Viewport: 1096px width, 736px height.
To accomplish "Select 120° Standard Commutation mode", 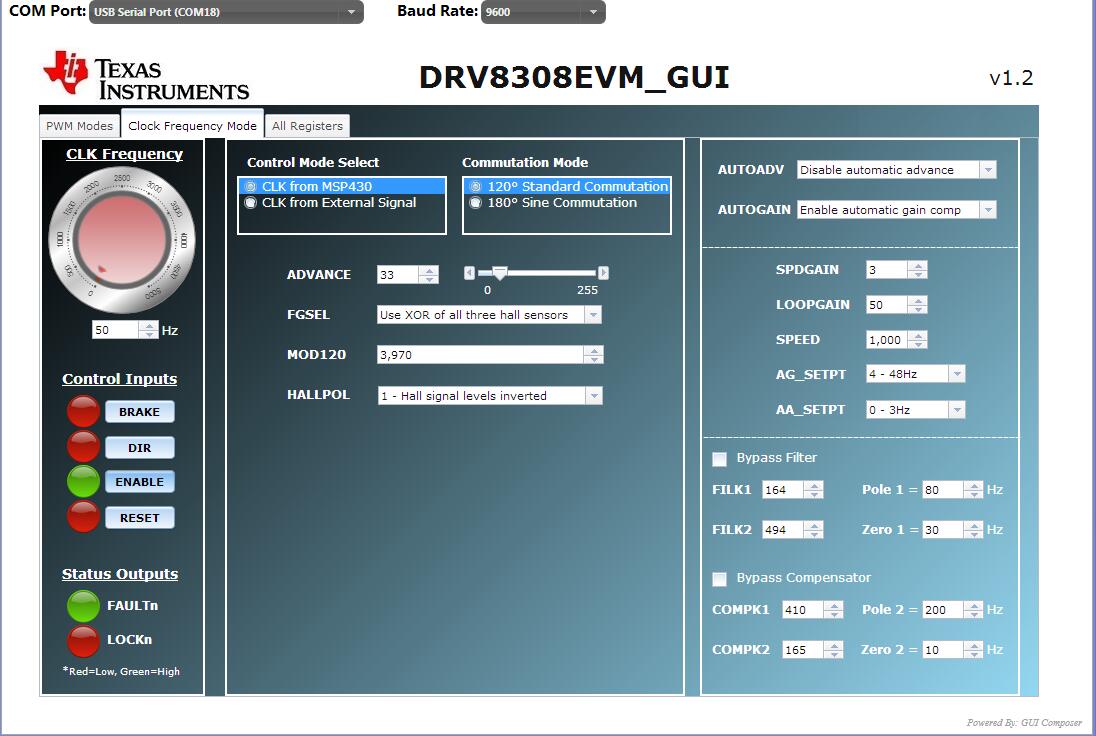I will [567, 187].
